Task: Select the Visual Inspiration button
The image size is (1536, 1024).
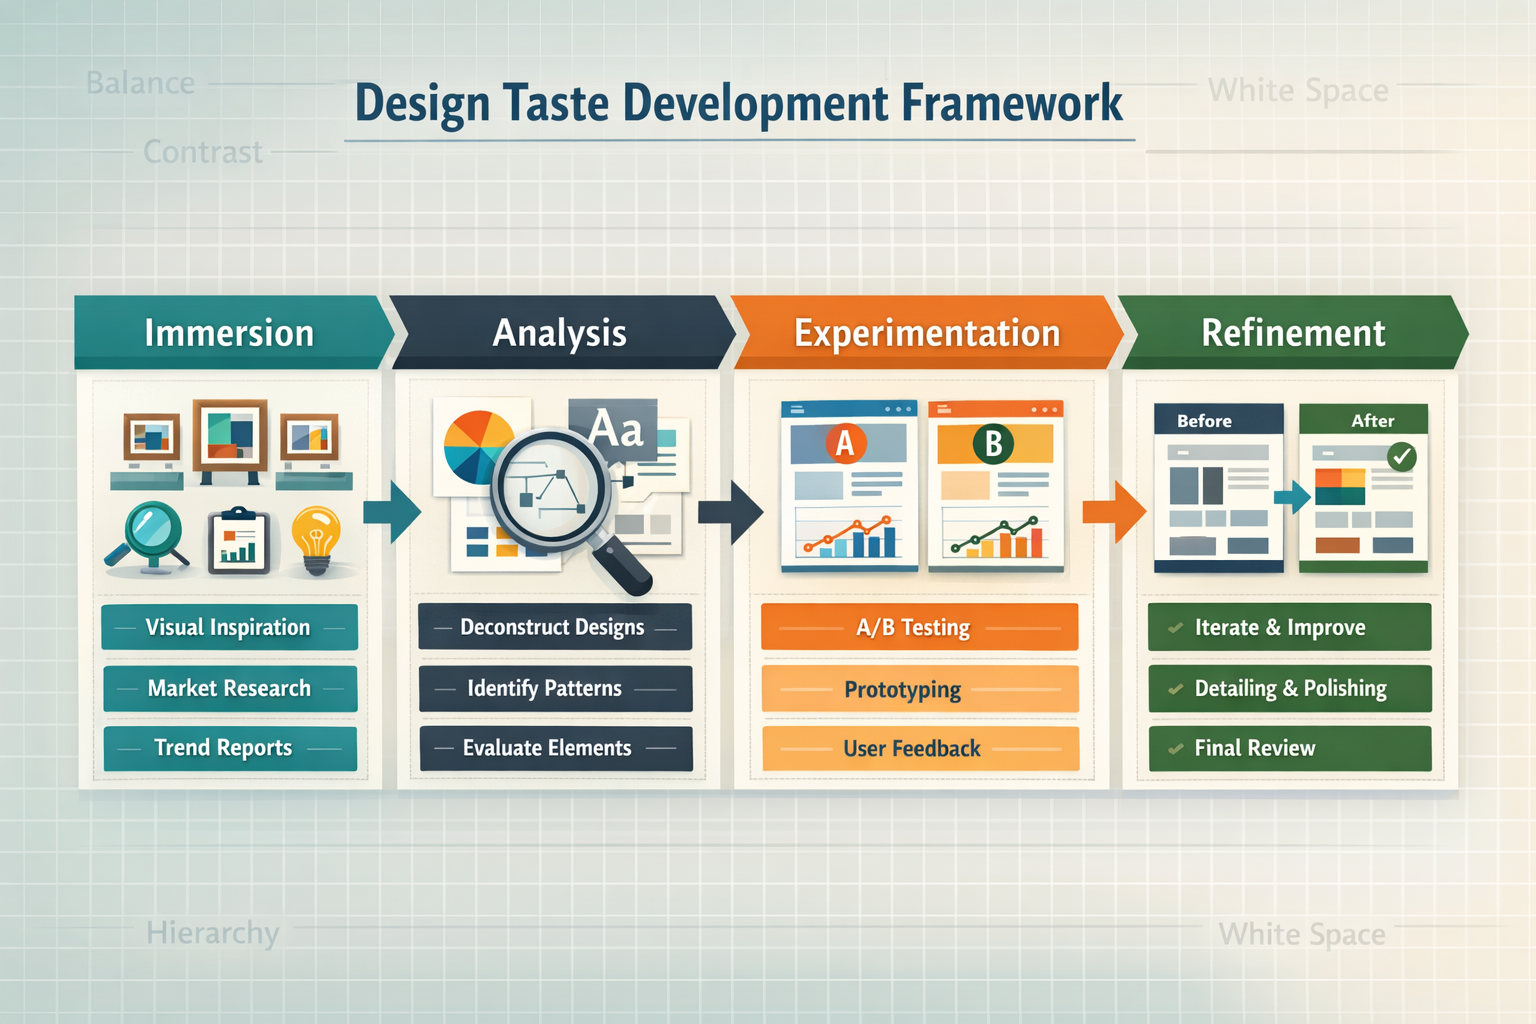Action: pos(229,627)
